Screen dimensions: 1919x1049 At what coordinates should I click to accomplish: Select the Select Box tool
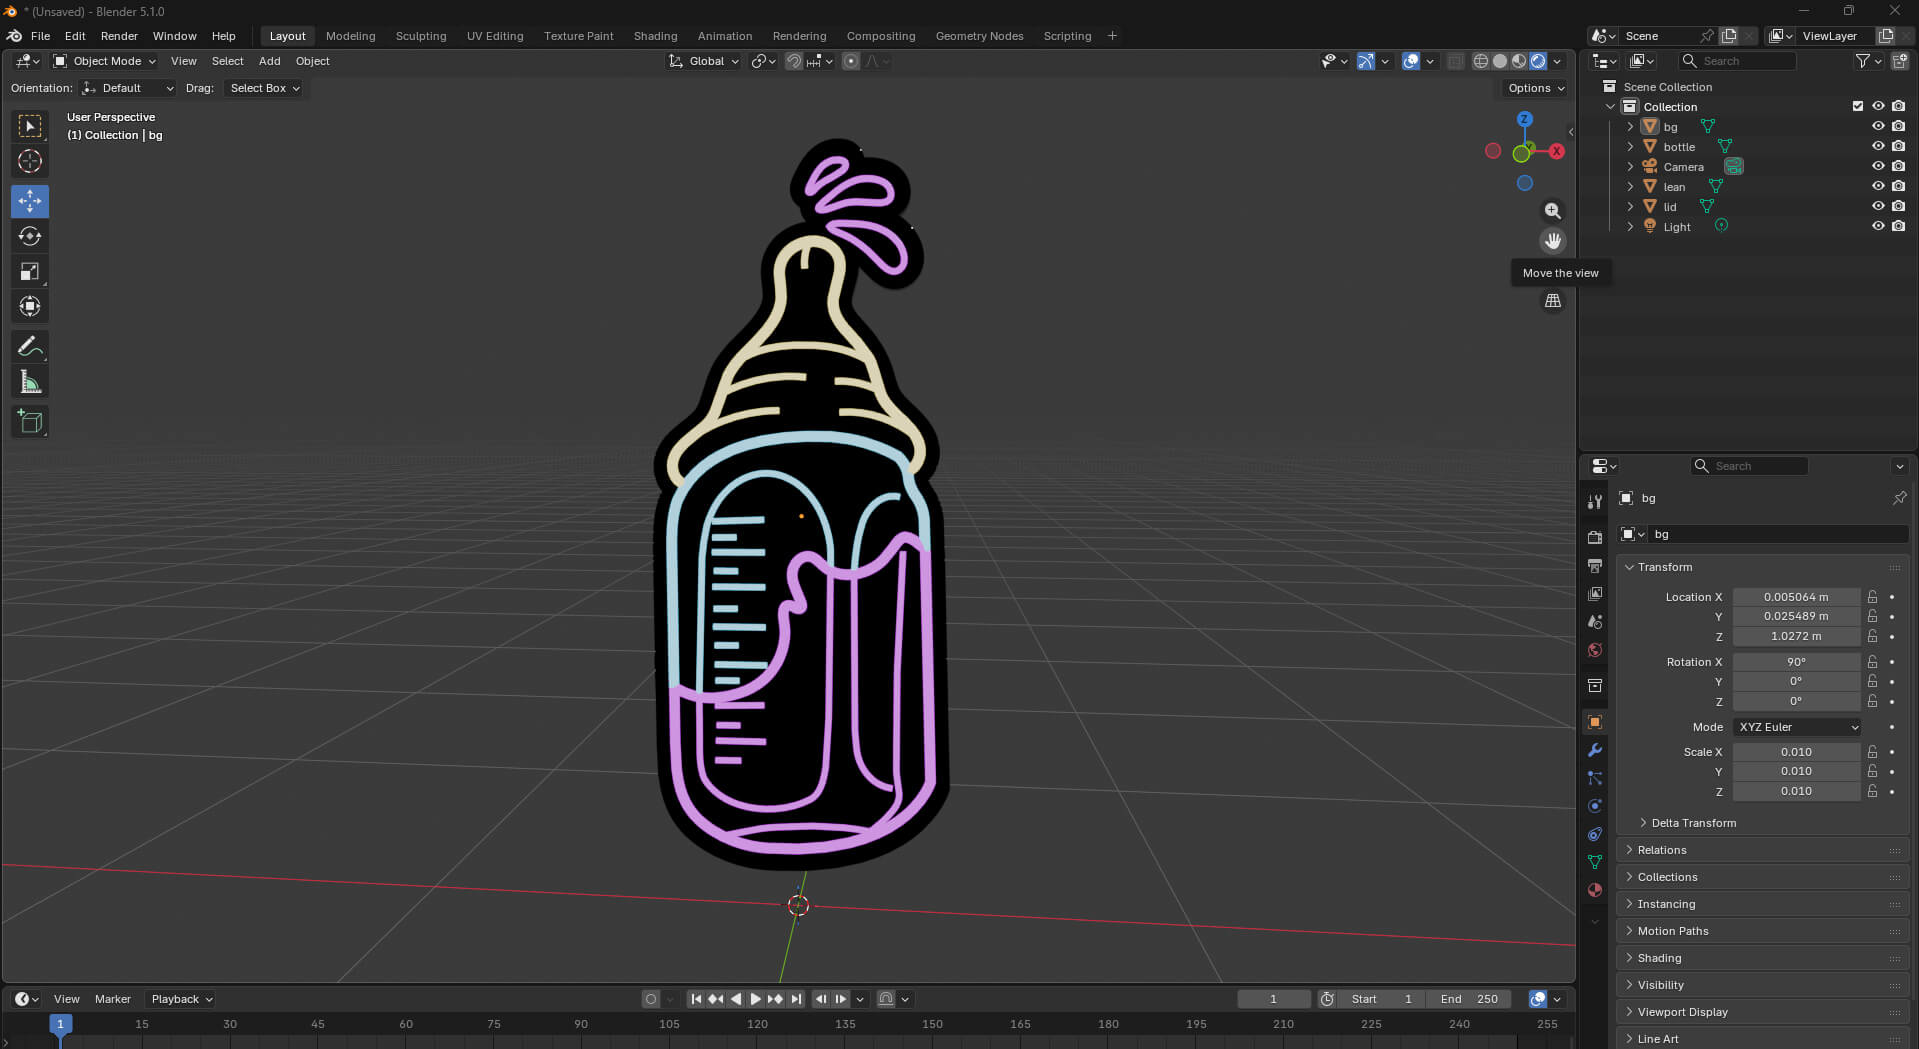(x=30, y=126)
